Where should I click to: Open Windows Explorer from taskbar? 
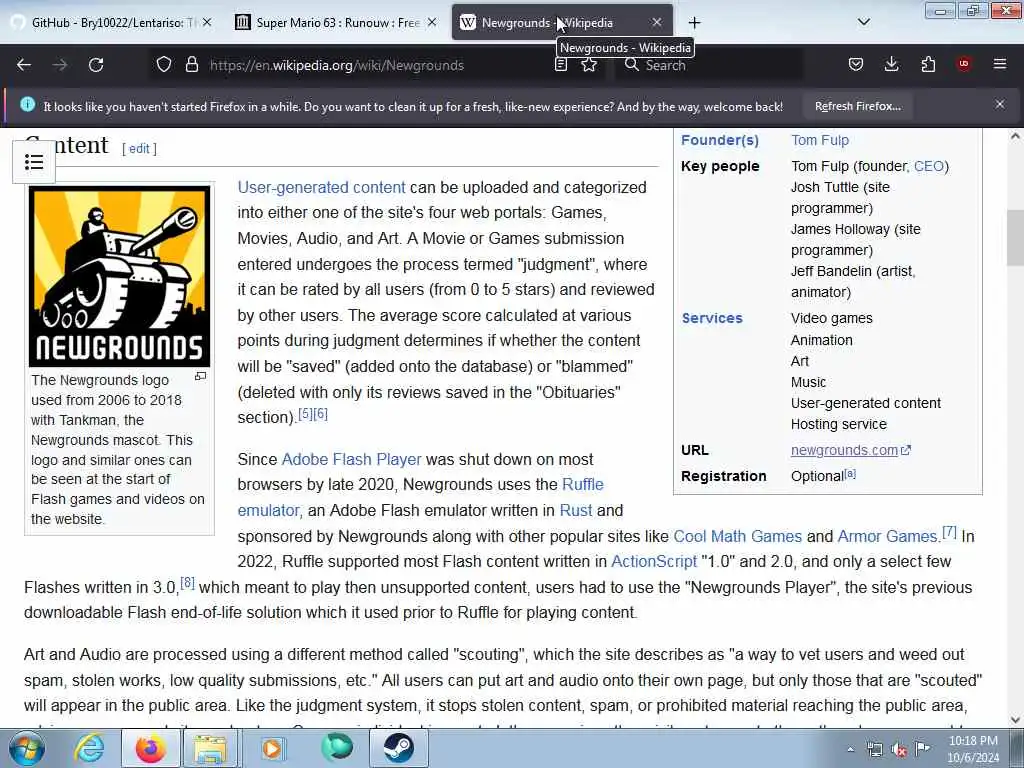210,748
